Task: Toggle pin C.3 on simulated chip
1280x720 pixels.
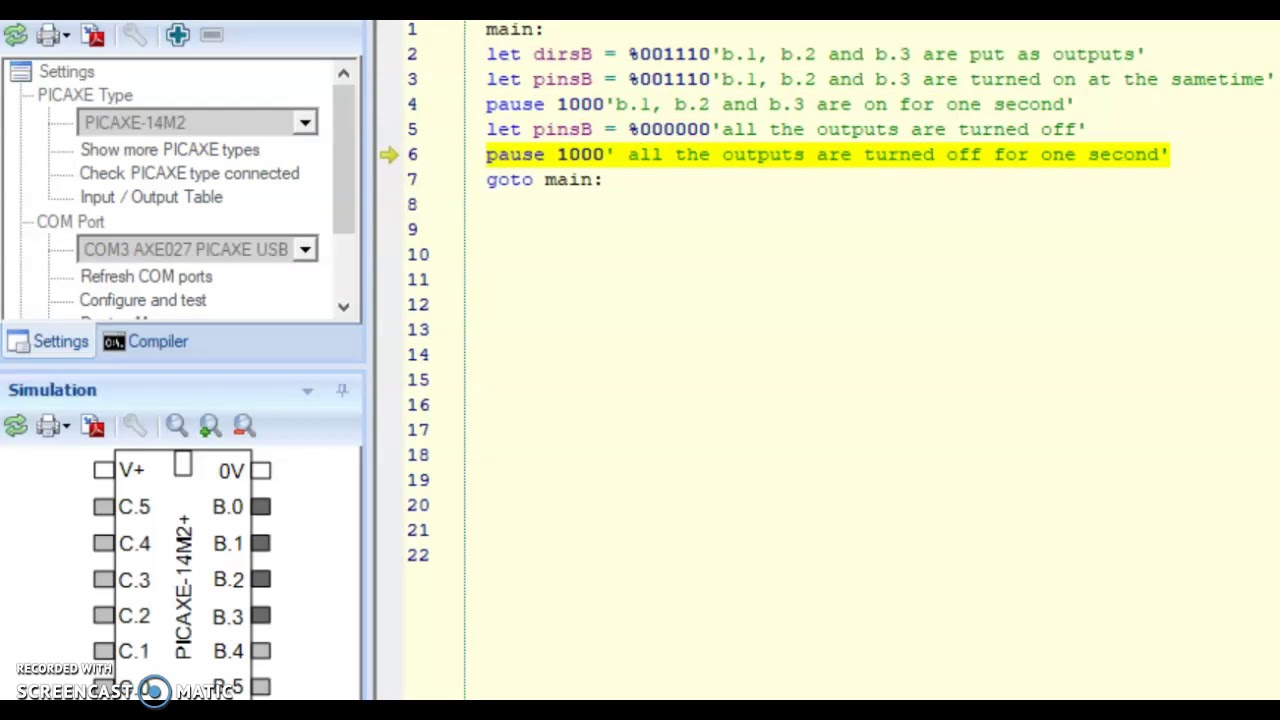Action: pos(104,579)
